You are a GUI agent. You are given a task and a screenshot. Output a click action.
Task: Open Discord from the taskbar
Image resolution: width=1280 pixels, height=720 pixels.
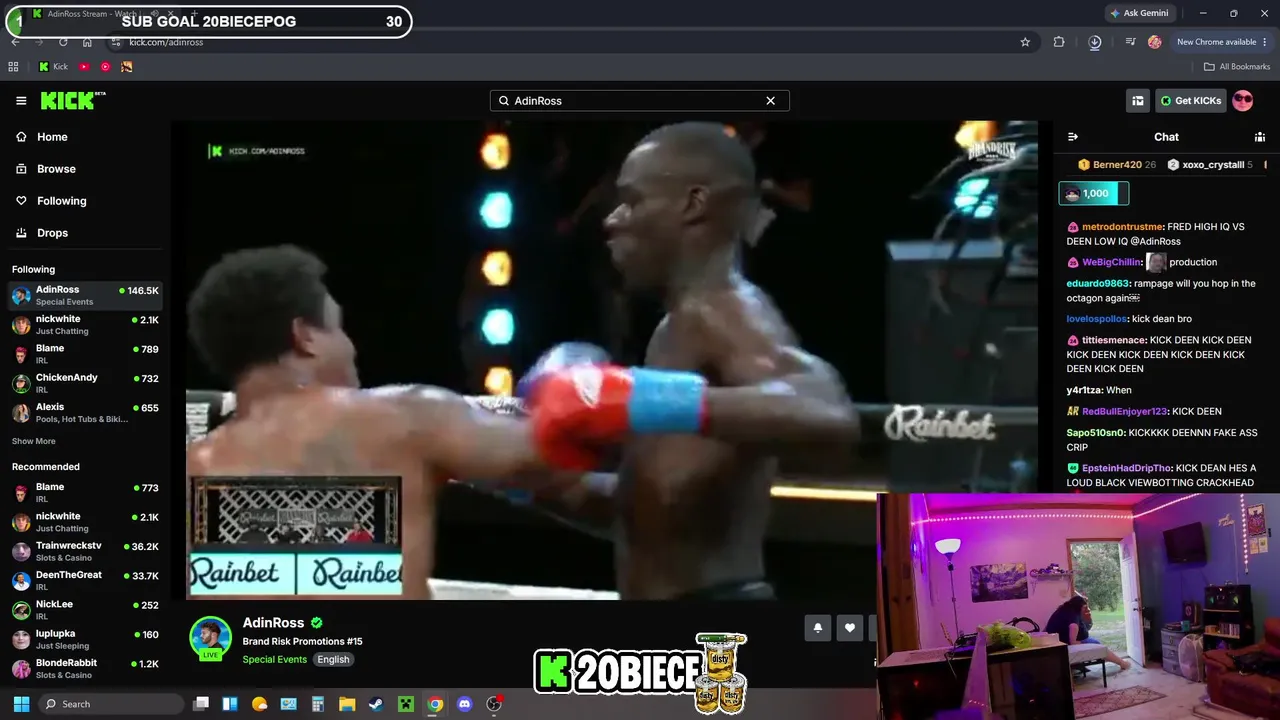(x=464, y=704)
